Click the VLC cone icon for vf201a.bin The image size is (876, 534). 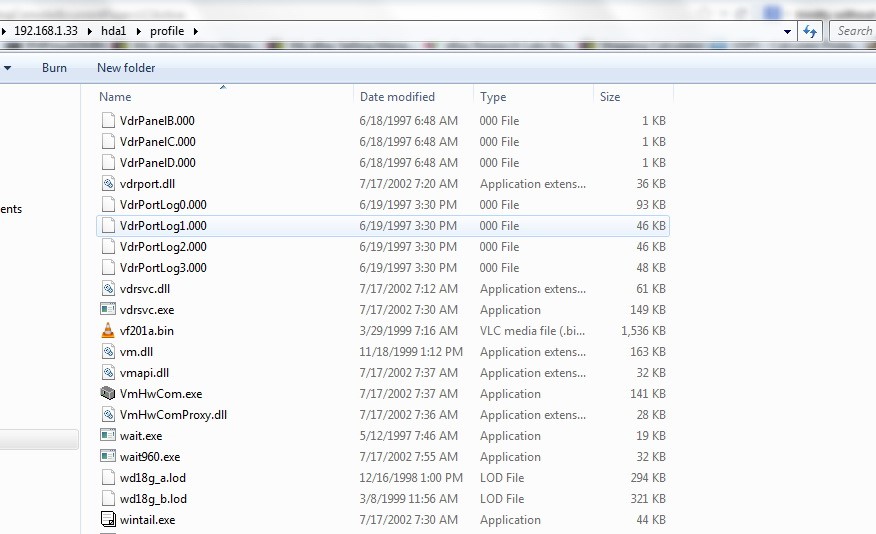click(109, 331)
